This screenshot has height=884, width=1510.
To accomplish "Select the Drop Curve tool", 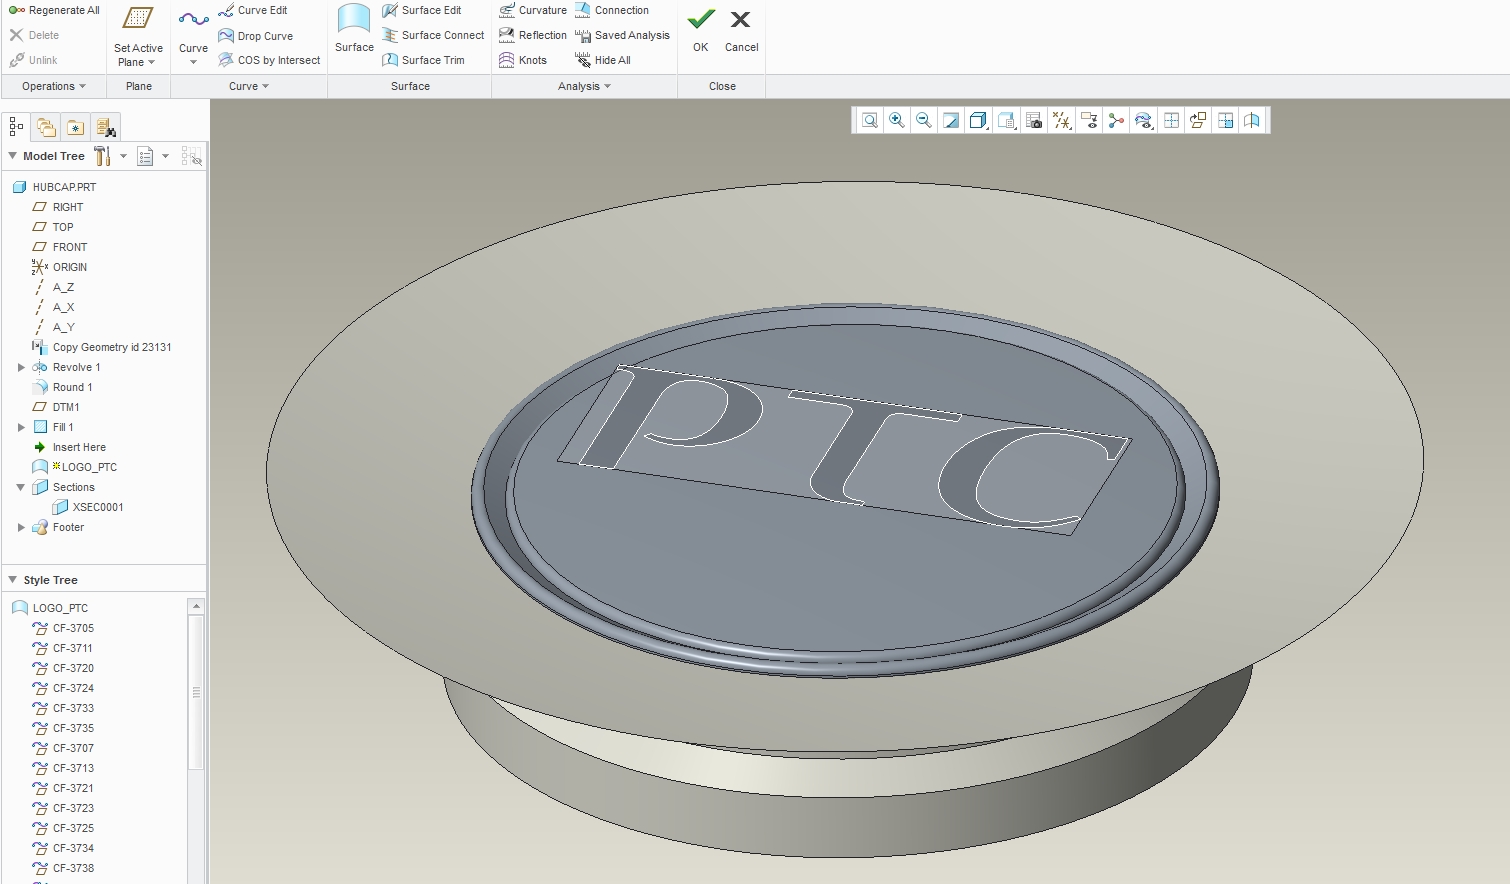I will point(256,36).
